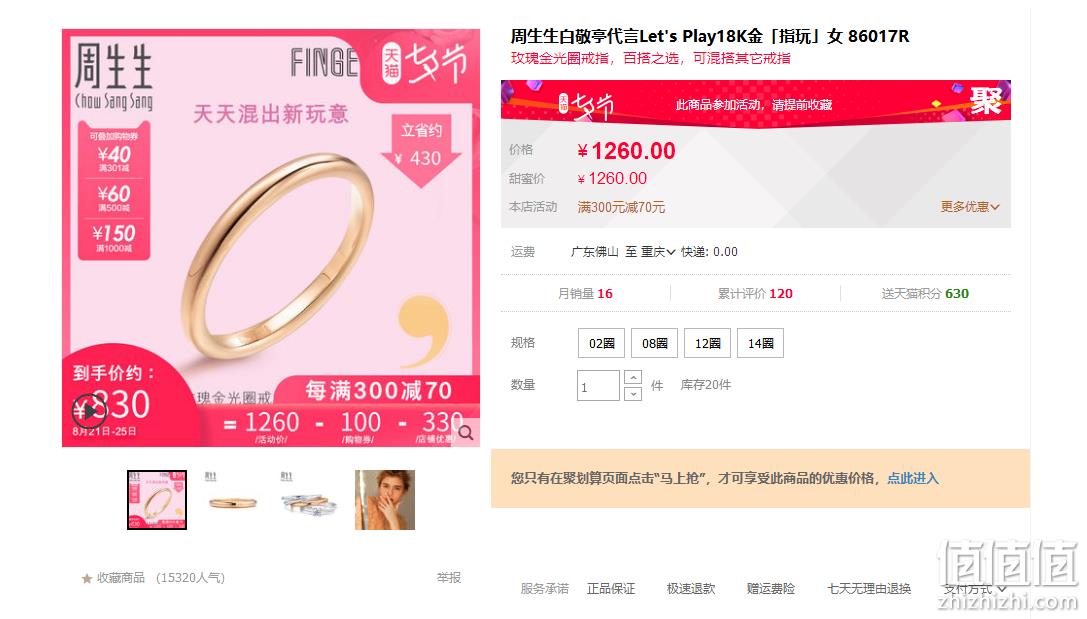1087x619 pixels.
Task: Click the 聚 badge icon on promo banner
Action: tap(985, 101)
